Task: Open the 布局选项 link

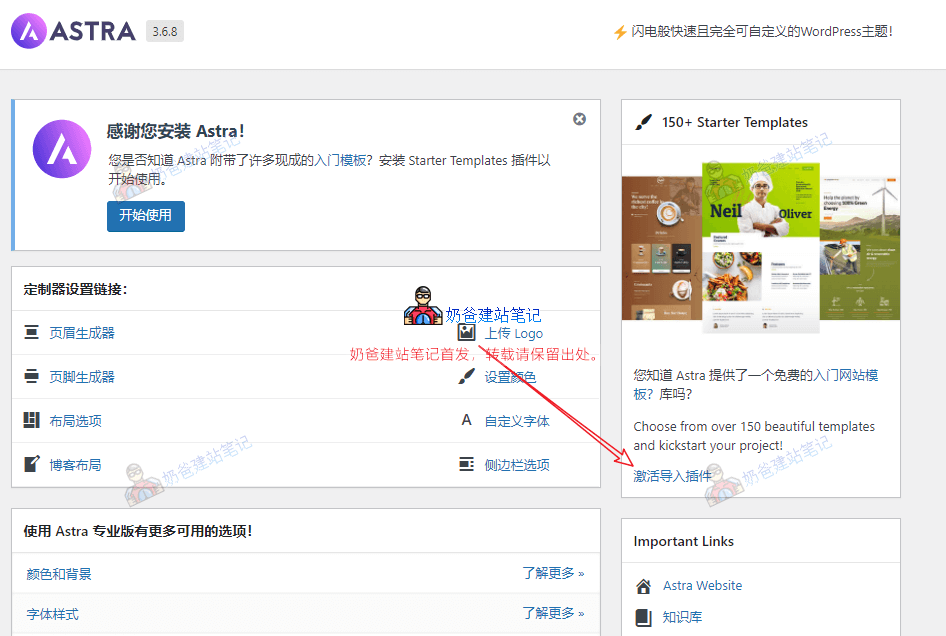Action: (x=76, y=421)
